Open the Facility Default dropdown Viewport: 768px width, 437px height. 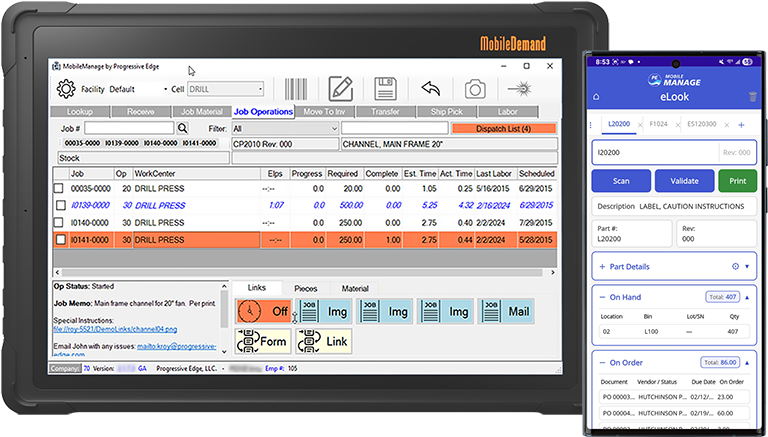click(165, 89)
